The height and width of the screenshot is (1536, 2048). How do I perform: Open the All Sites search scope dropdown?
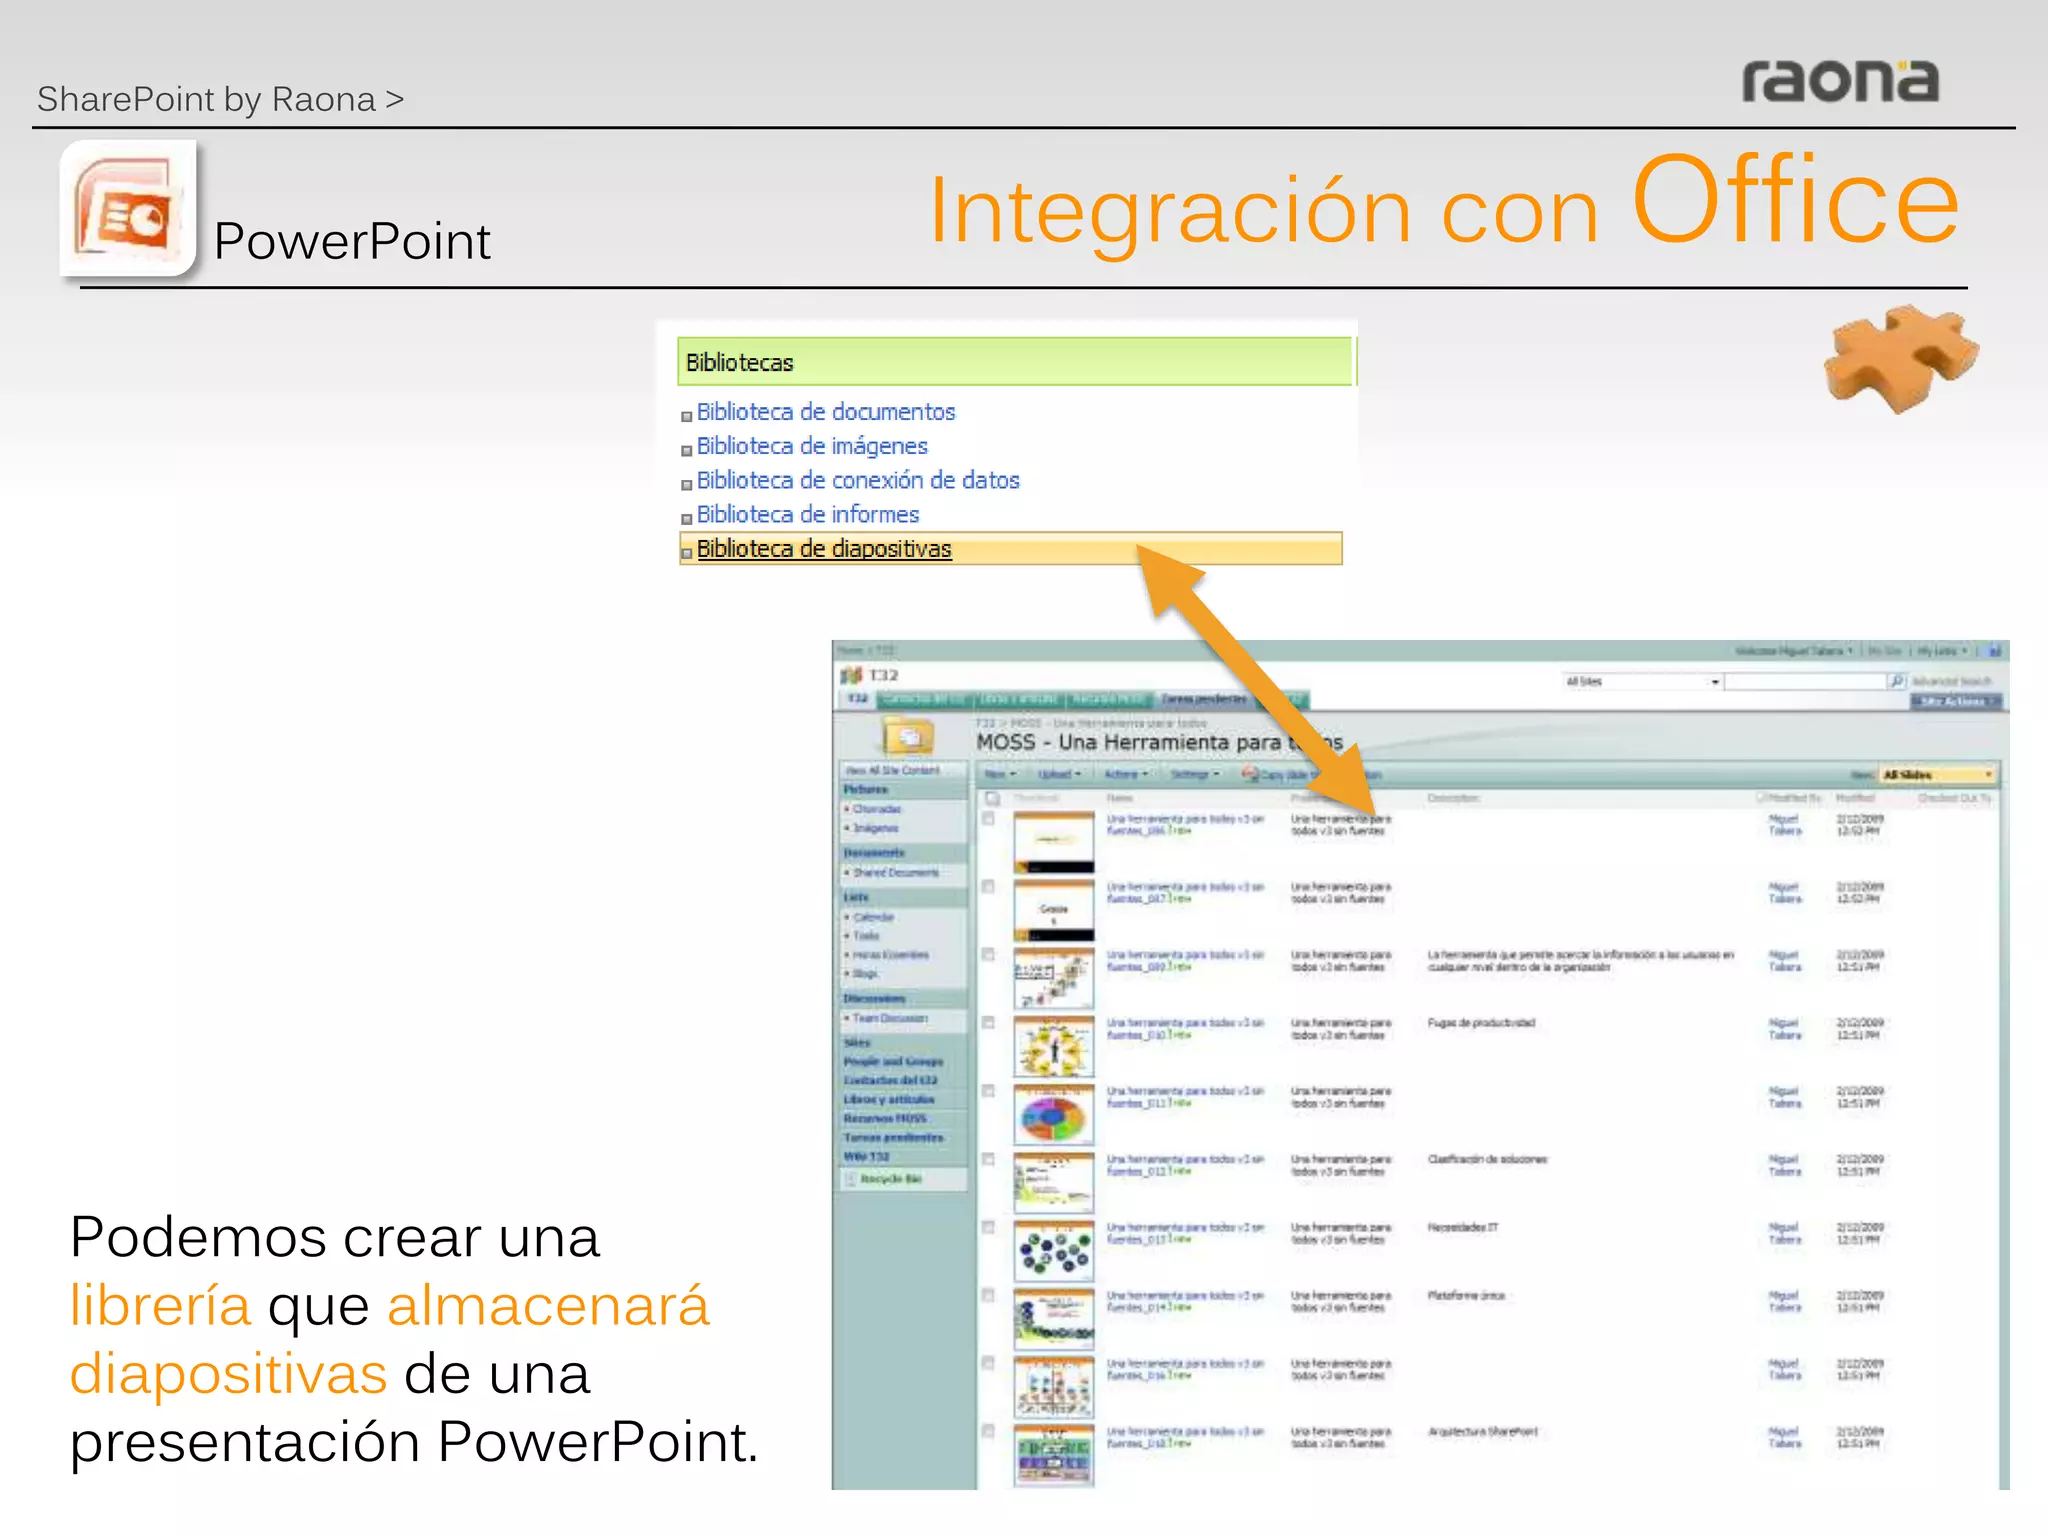[x=1642, y=682]
